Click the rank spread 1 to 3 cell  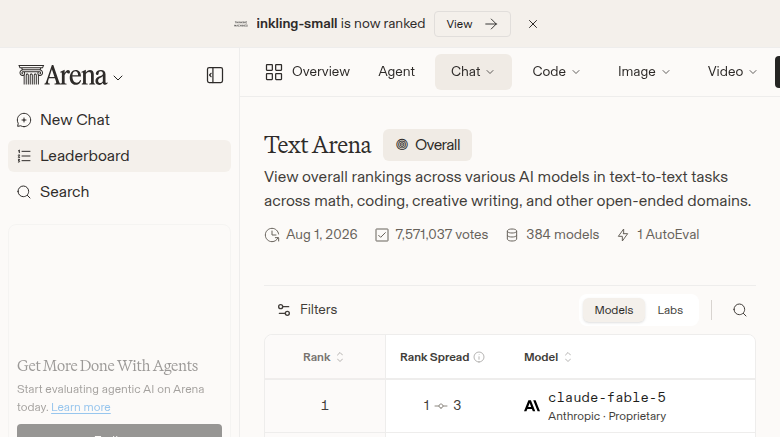point(442,406)
